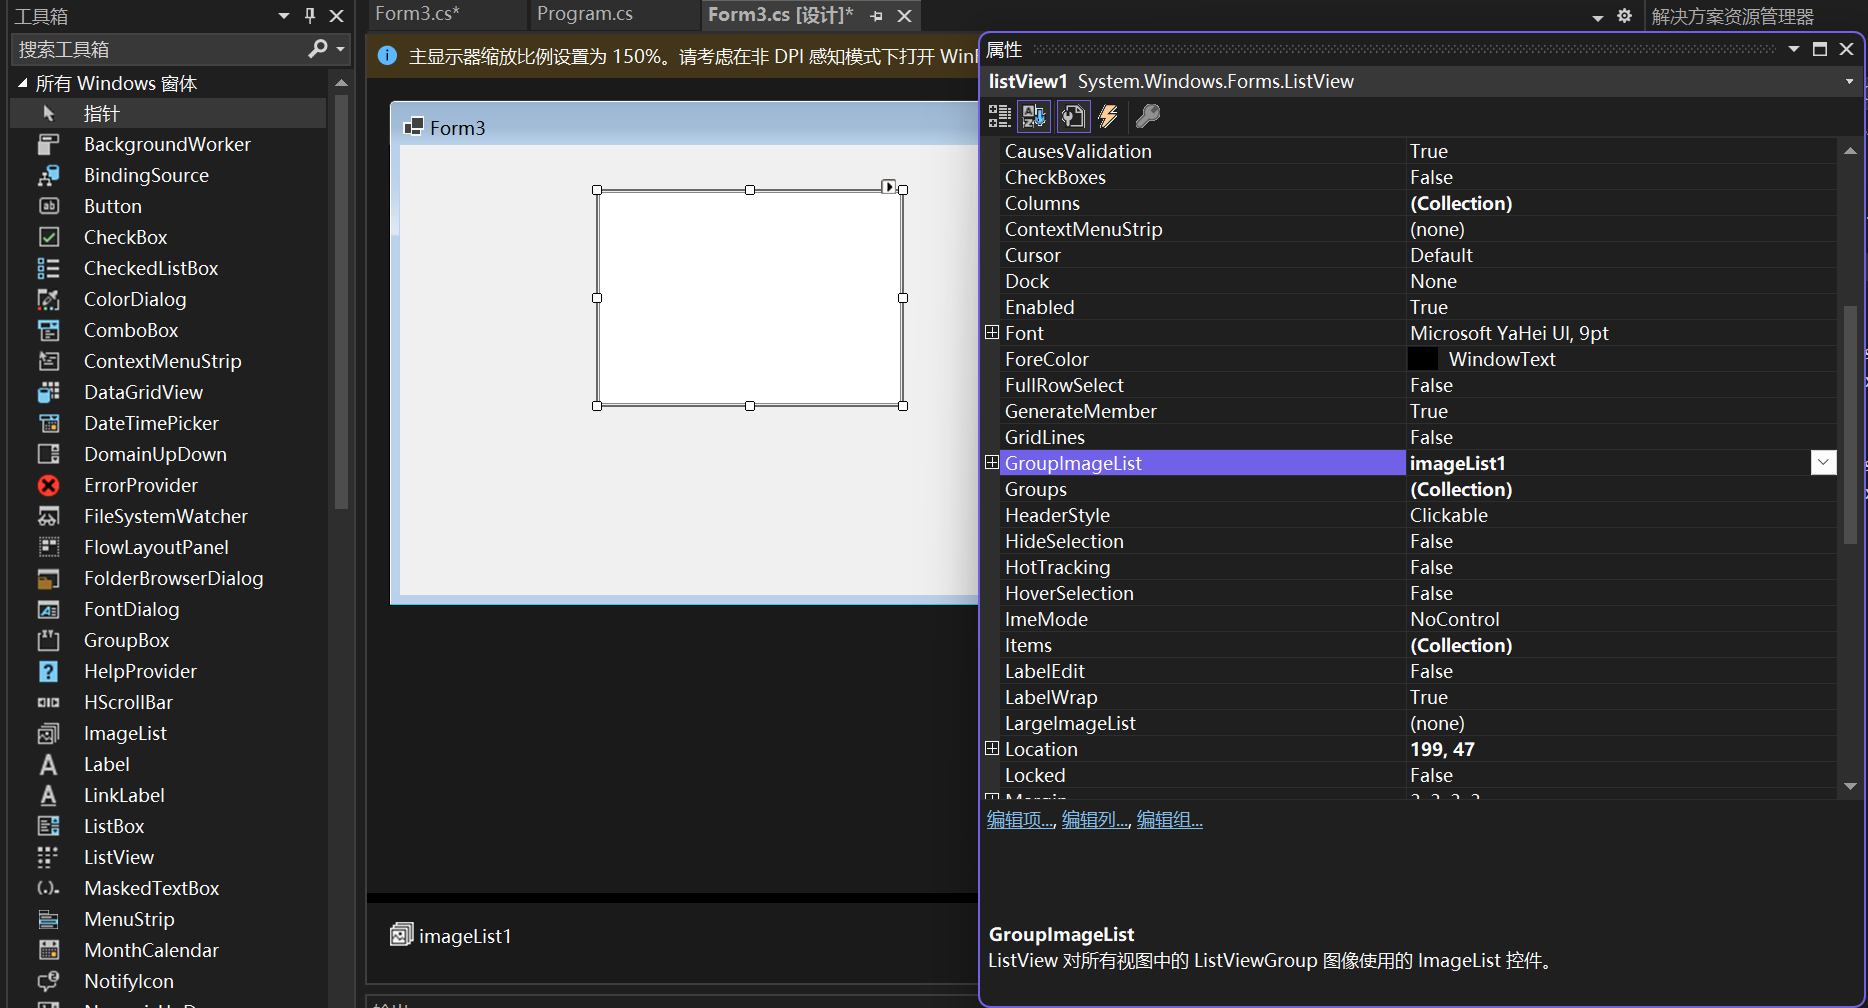Click the ForeColor WindowText color swatch
Image resolution: width=1868 pixels, height=1008 pixels.
pyautogui.click(x=1422, y=358)
